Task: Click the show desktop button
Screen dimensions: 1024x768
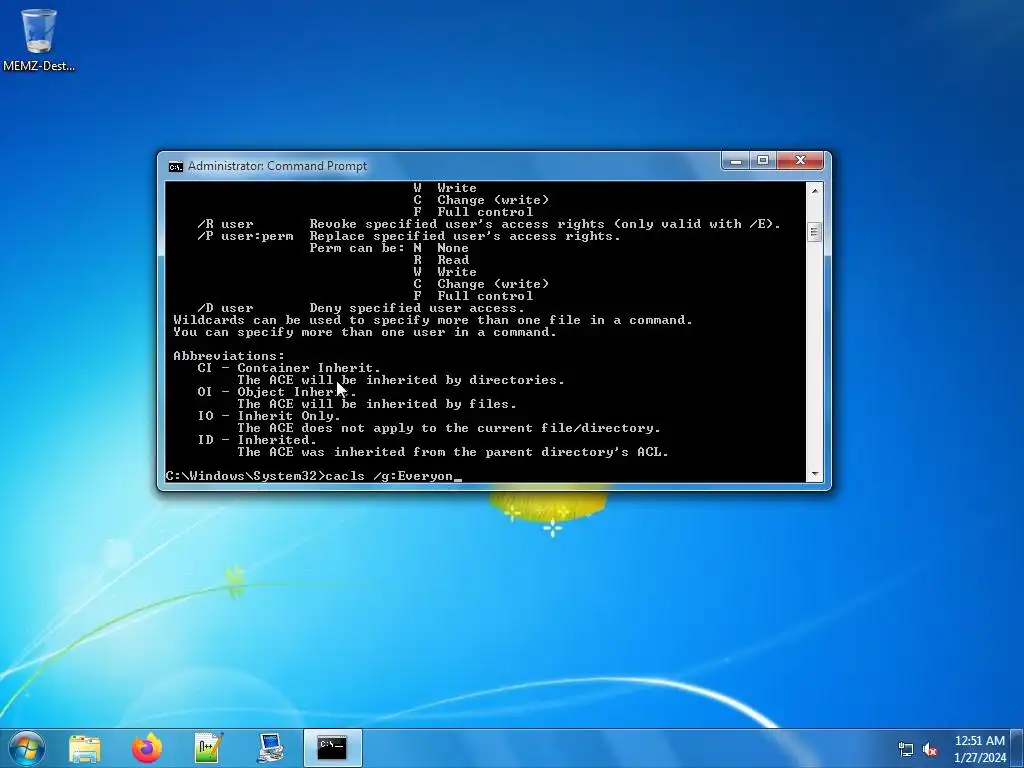Action: click(1019, 749)
